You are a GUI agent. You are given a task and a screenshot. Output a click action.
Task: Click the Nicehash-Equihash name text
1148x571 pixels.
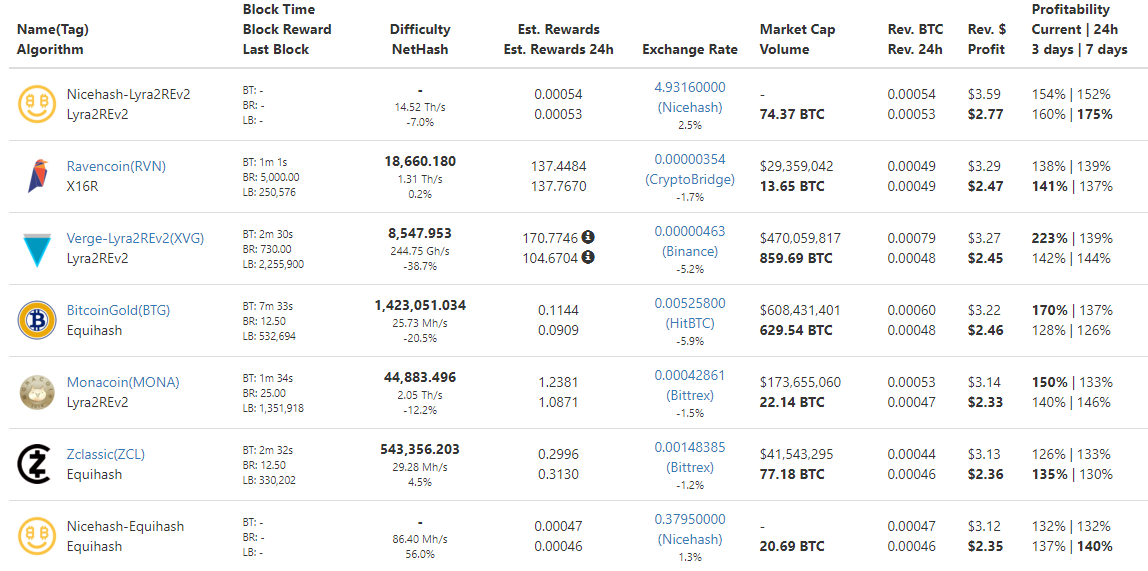[x=125, y=526]
